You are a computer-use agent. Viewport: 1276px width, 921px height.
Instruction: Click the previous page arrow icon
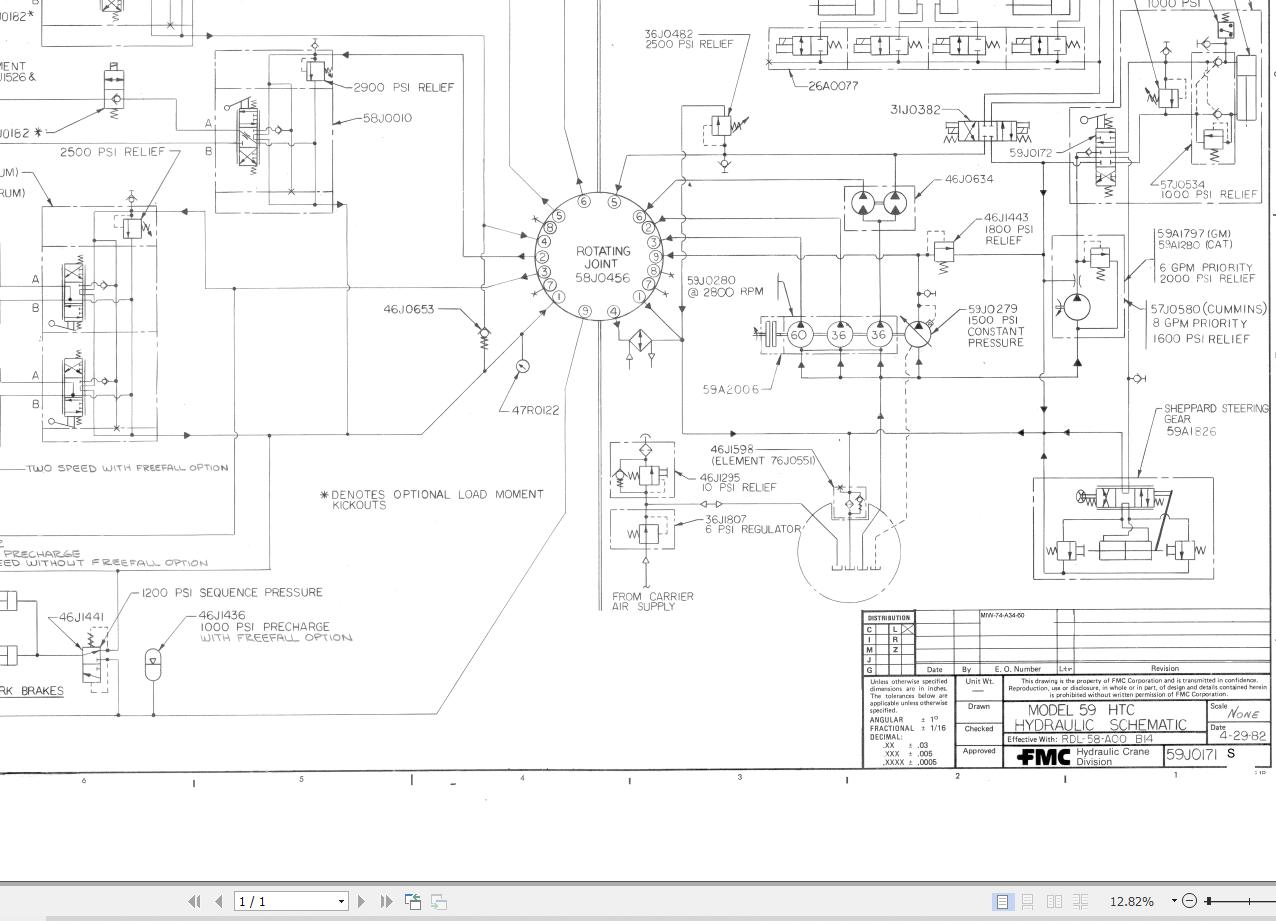click(218, 901)
